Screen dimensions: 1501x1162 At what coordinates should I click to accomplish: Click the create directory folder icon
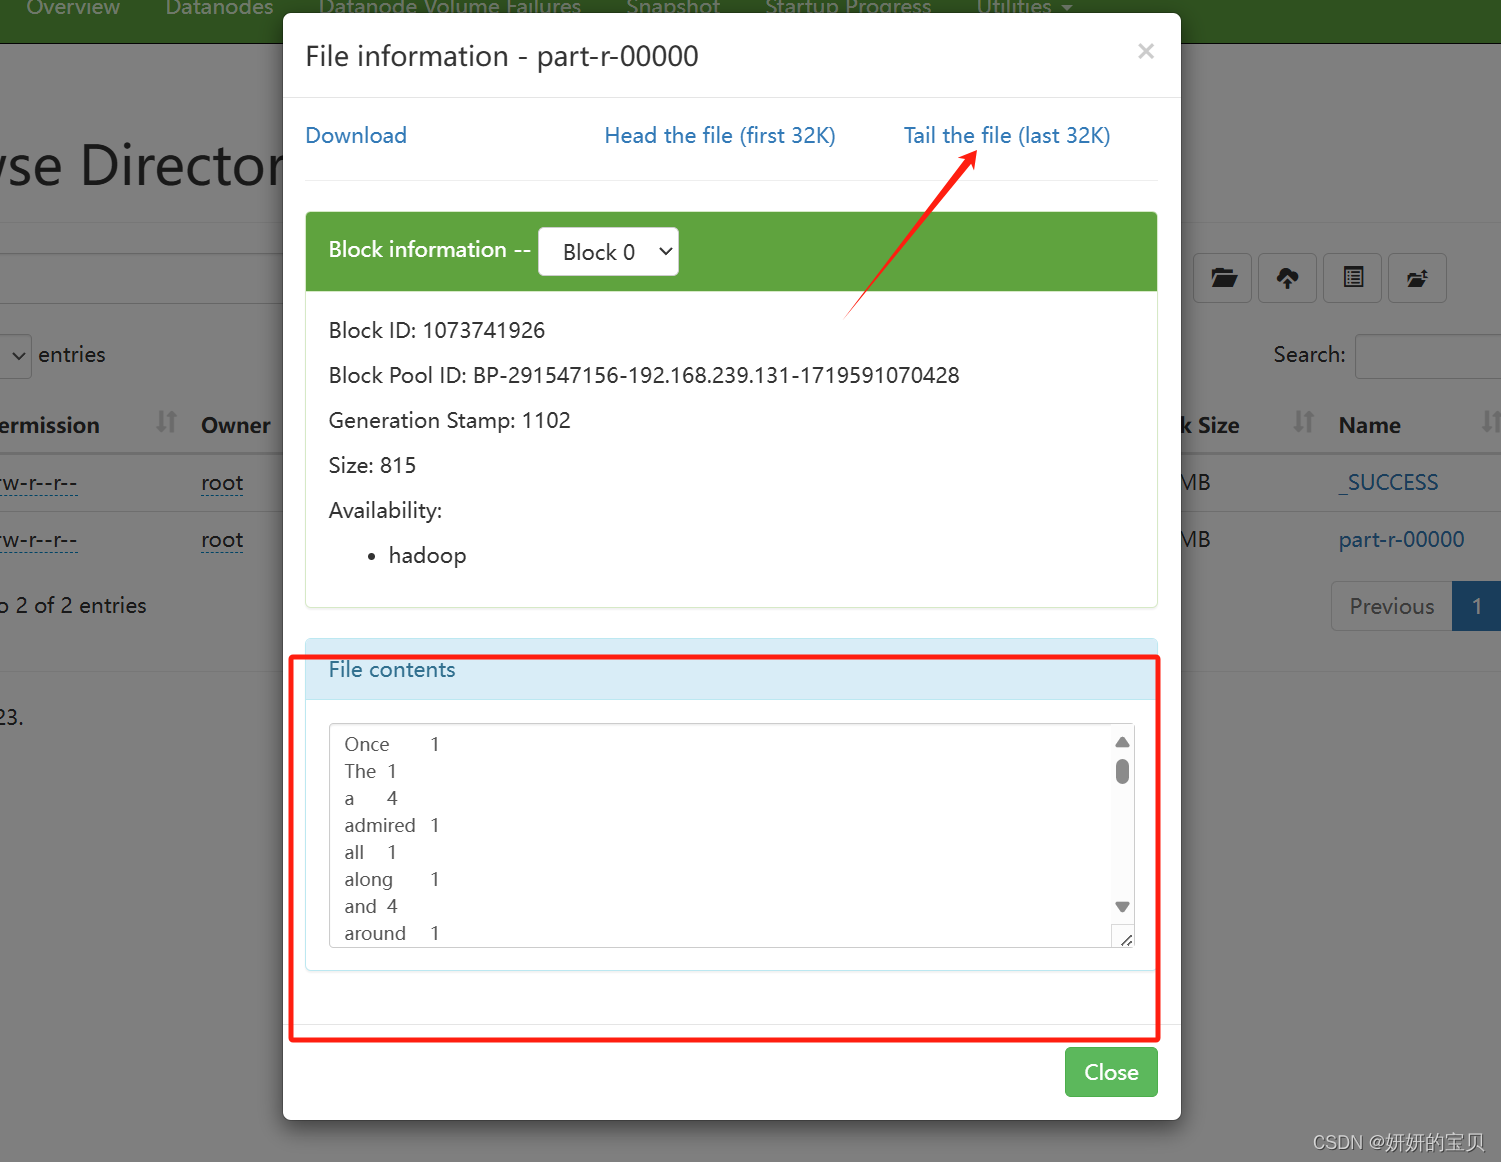pos(1223,278)
